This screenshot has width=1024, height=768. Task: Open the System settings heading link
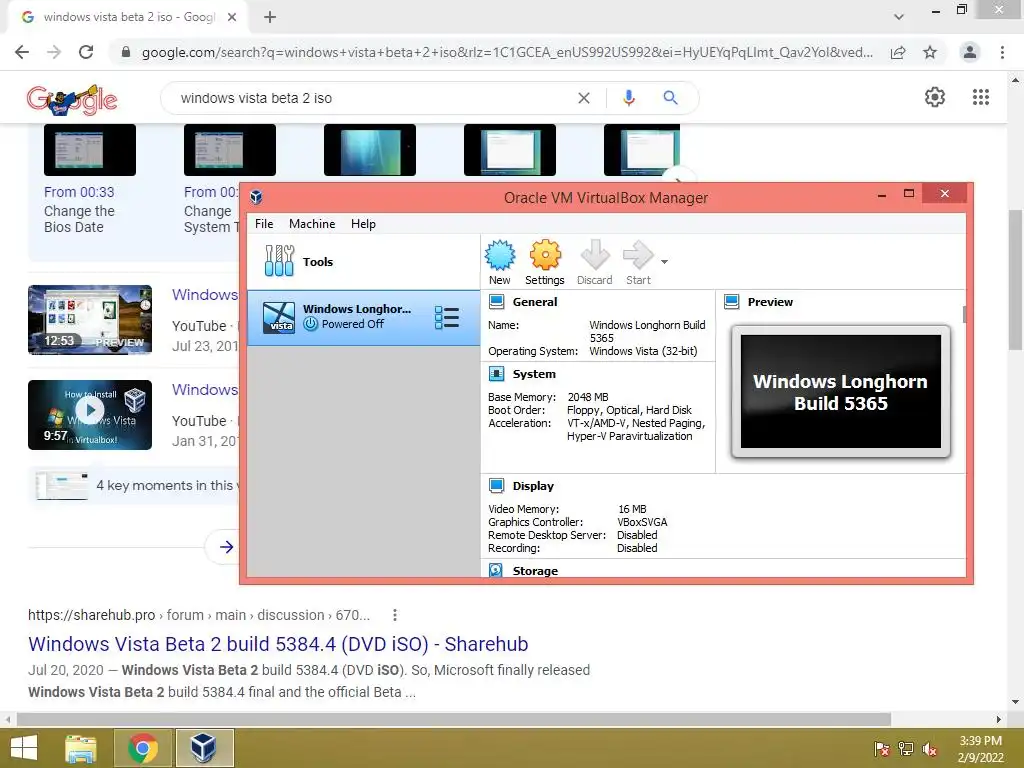534,374
